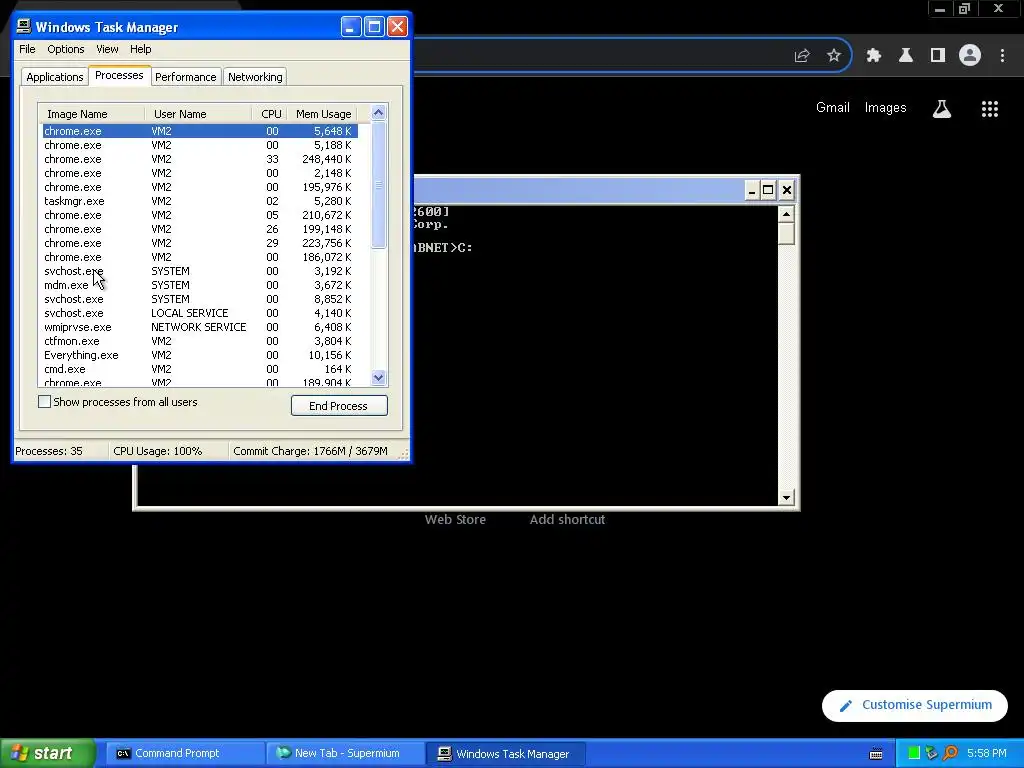Switch to Command Prompt from taskbar

coord(184,754)
